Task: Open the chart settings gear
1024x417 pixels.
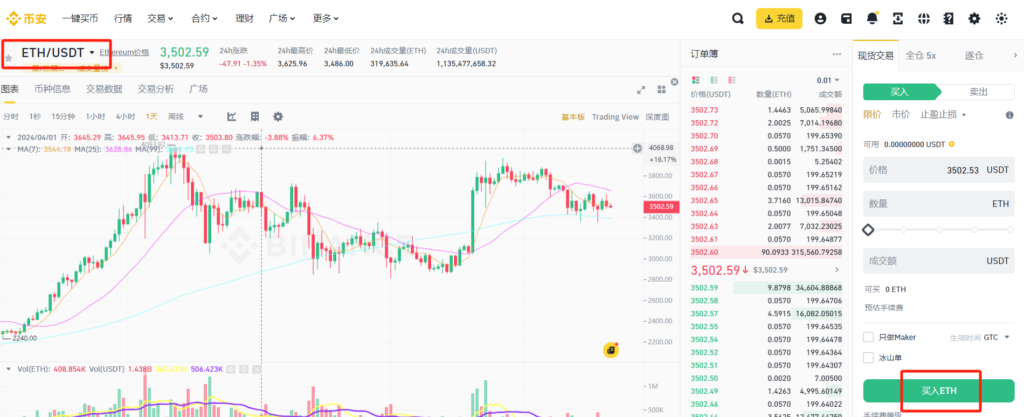Action: tap(278, 116)
